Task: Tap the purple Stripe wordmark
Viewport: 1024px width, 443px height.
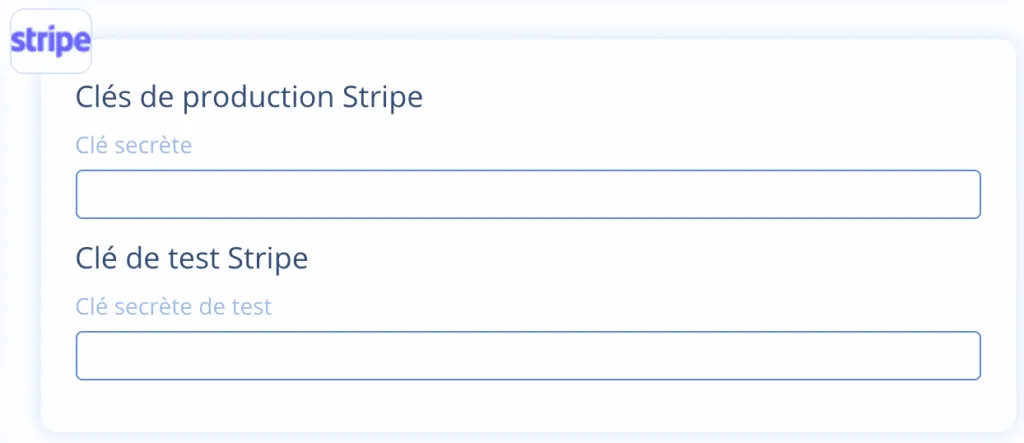Action: (x=51, y=42)
